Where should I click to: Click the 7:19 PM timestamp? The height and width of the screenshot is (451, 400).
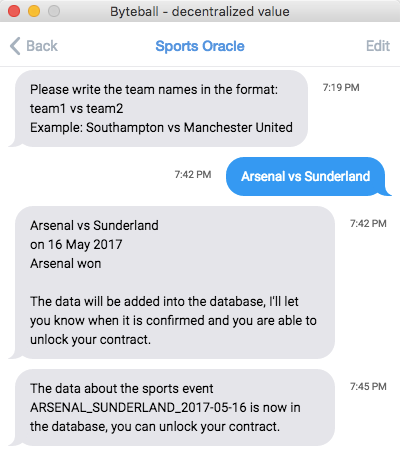(341, 88)
